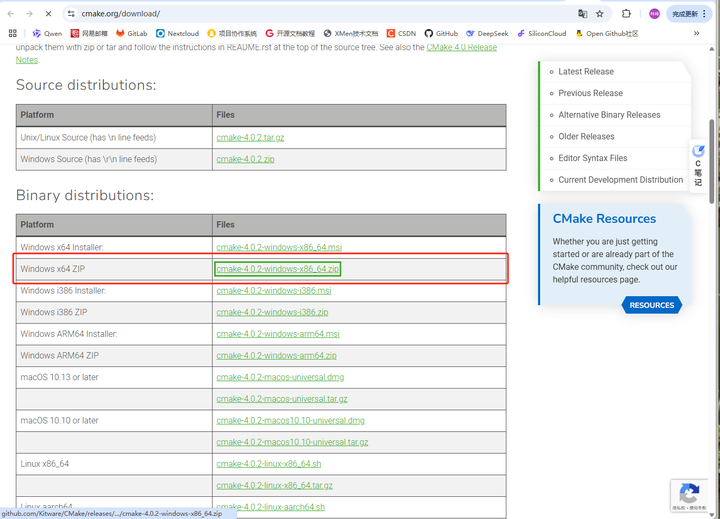The height and width of the screenshot is (519, 720).
Task: Click the scrollbar up arrow
Action: (712, 49)
